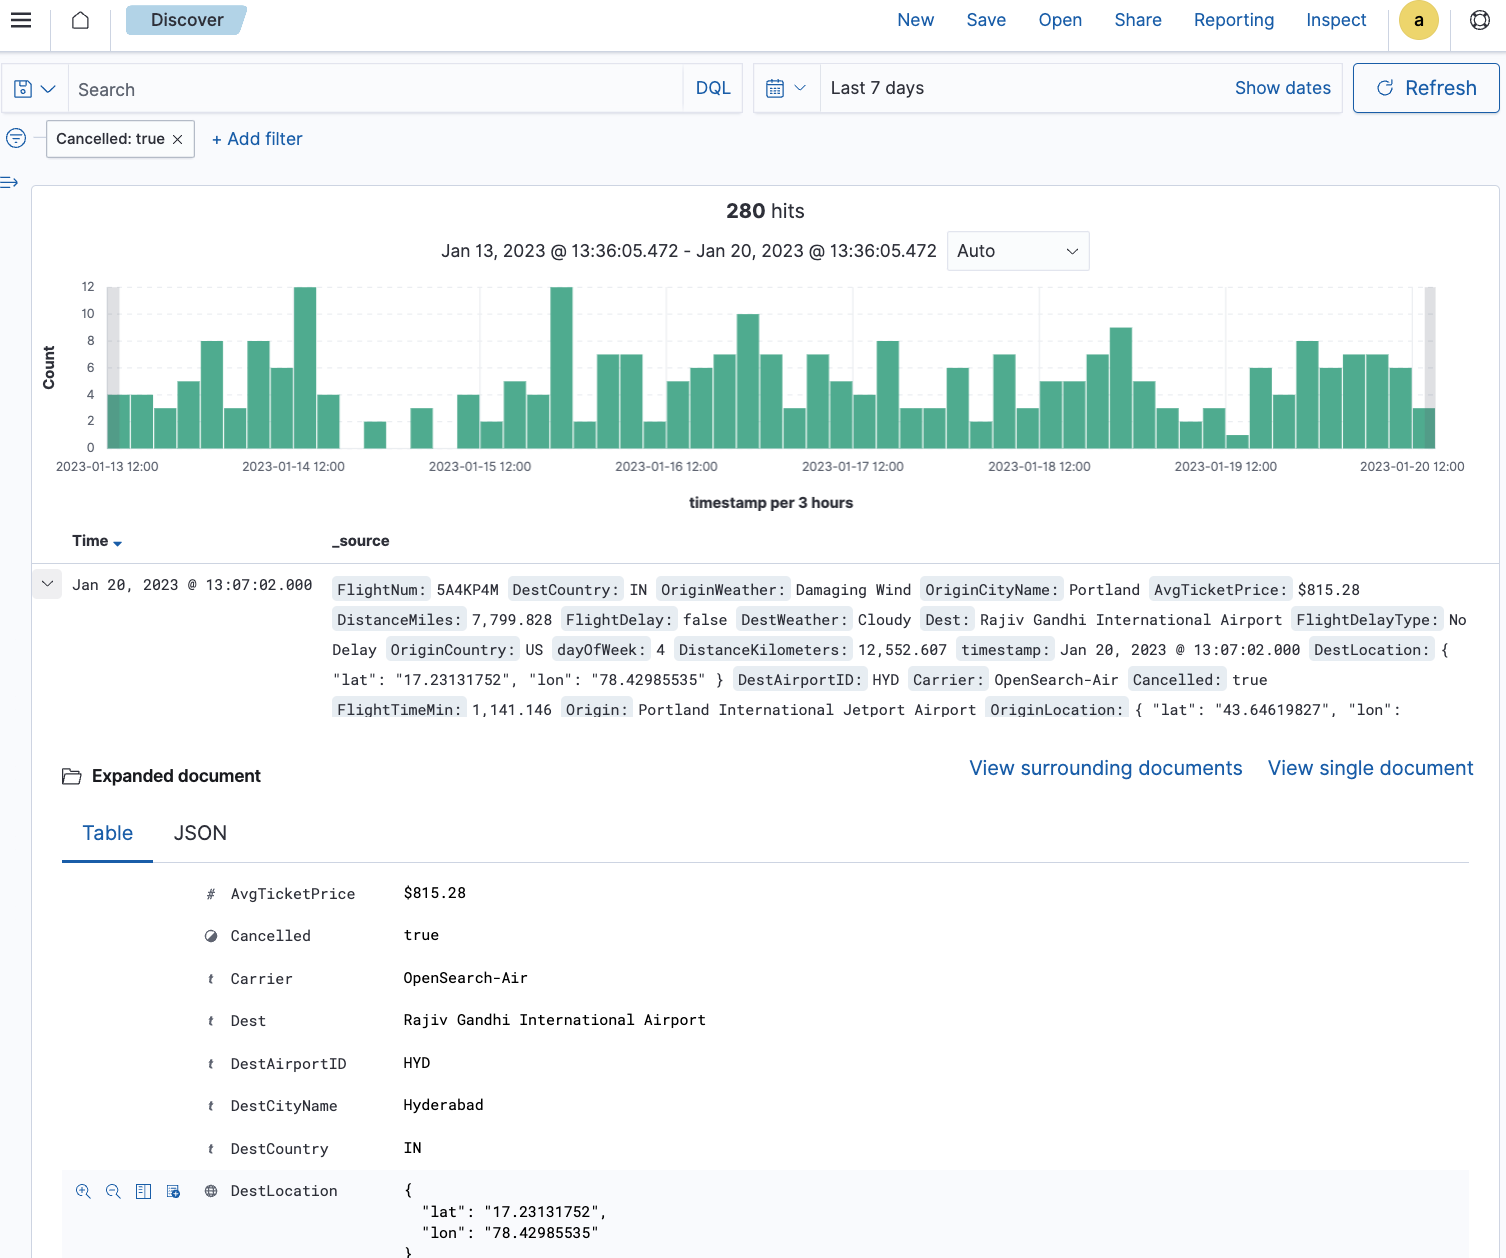Click New in top menu

[915, 20]
